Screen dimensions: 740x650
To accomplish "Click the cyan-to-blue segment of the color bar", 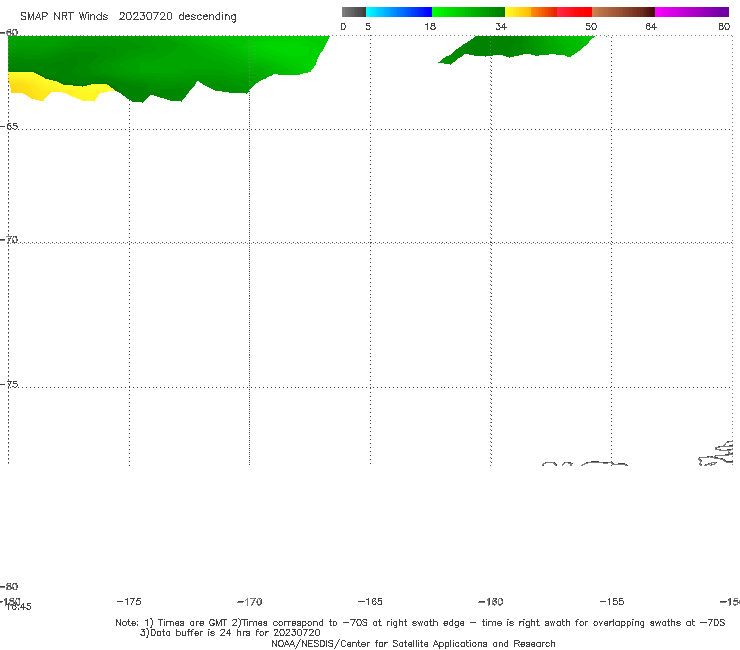I will pyautogui.click(x=399, y=12).
